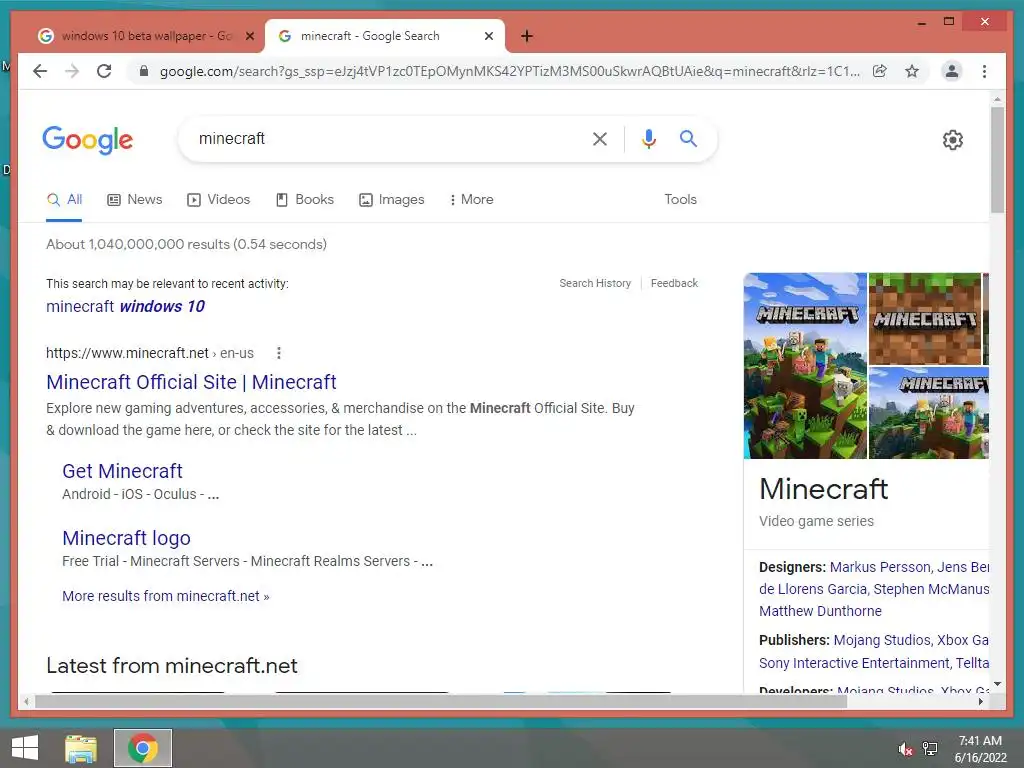The image size is (1024, 768).
Task: Open the Minecraft logo sitelink
Action: [126, 538]
